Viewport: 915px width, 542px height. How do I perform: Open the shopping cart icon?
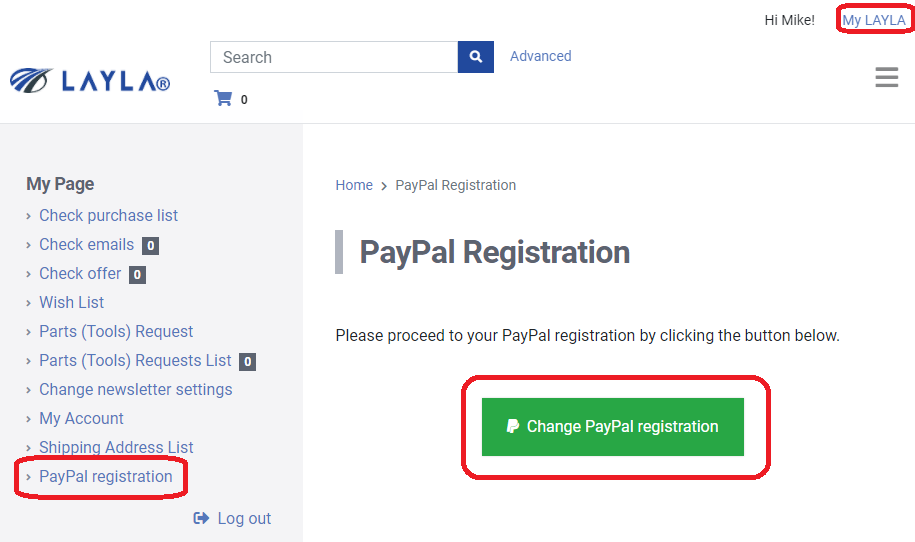223,98
